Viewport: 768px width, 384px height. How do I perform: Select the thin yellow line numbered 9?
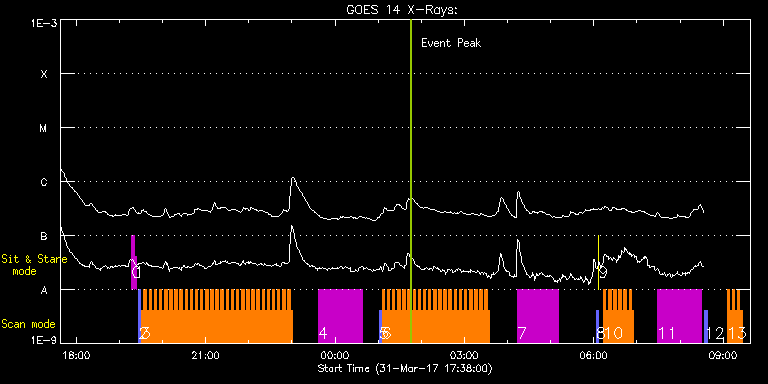(599, 263)
